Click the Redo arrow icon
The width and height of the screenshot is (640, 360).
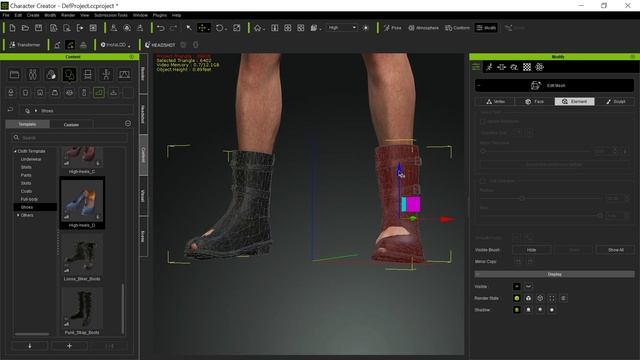coord(173,28)
